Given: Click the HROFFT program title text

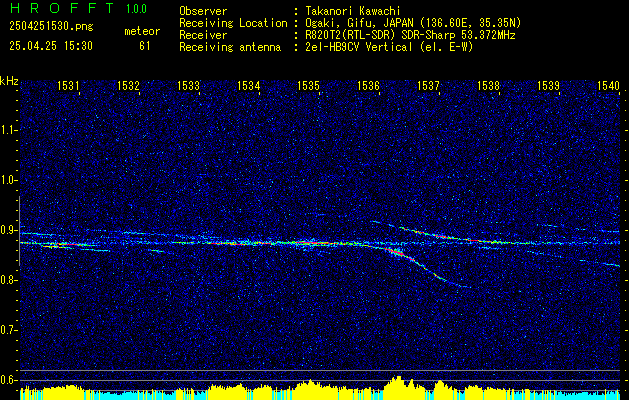Looking at the screenshot, I should (x=62, y=8).
